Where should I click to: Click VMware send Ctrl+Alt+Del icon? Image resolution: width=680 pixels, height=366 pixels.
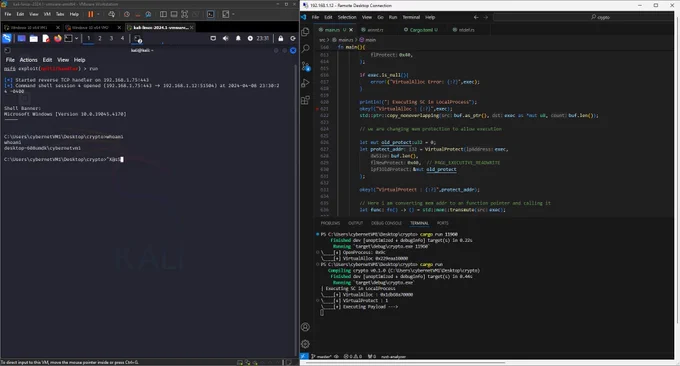pos(111,14)
